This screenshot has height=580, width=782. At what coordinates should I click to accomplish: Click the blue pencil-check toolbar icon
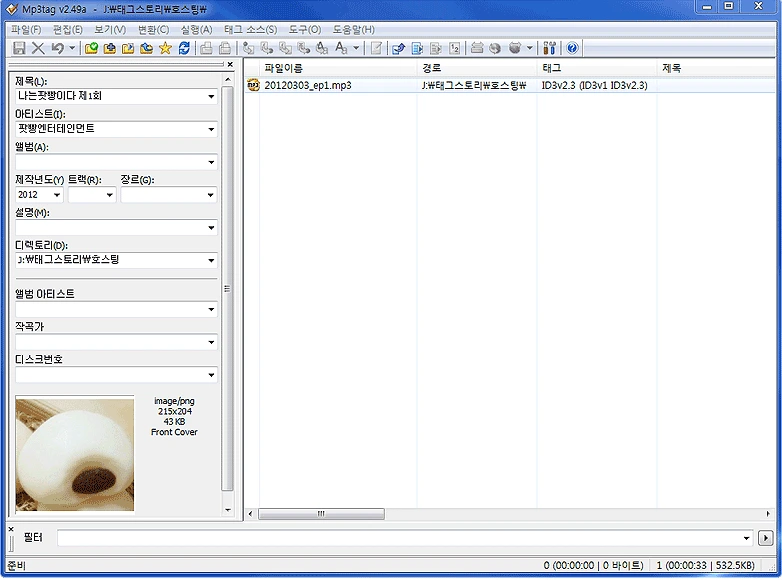click(398, 48)
